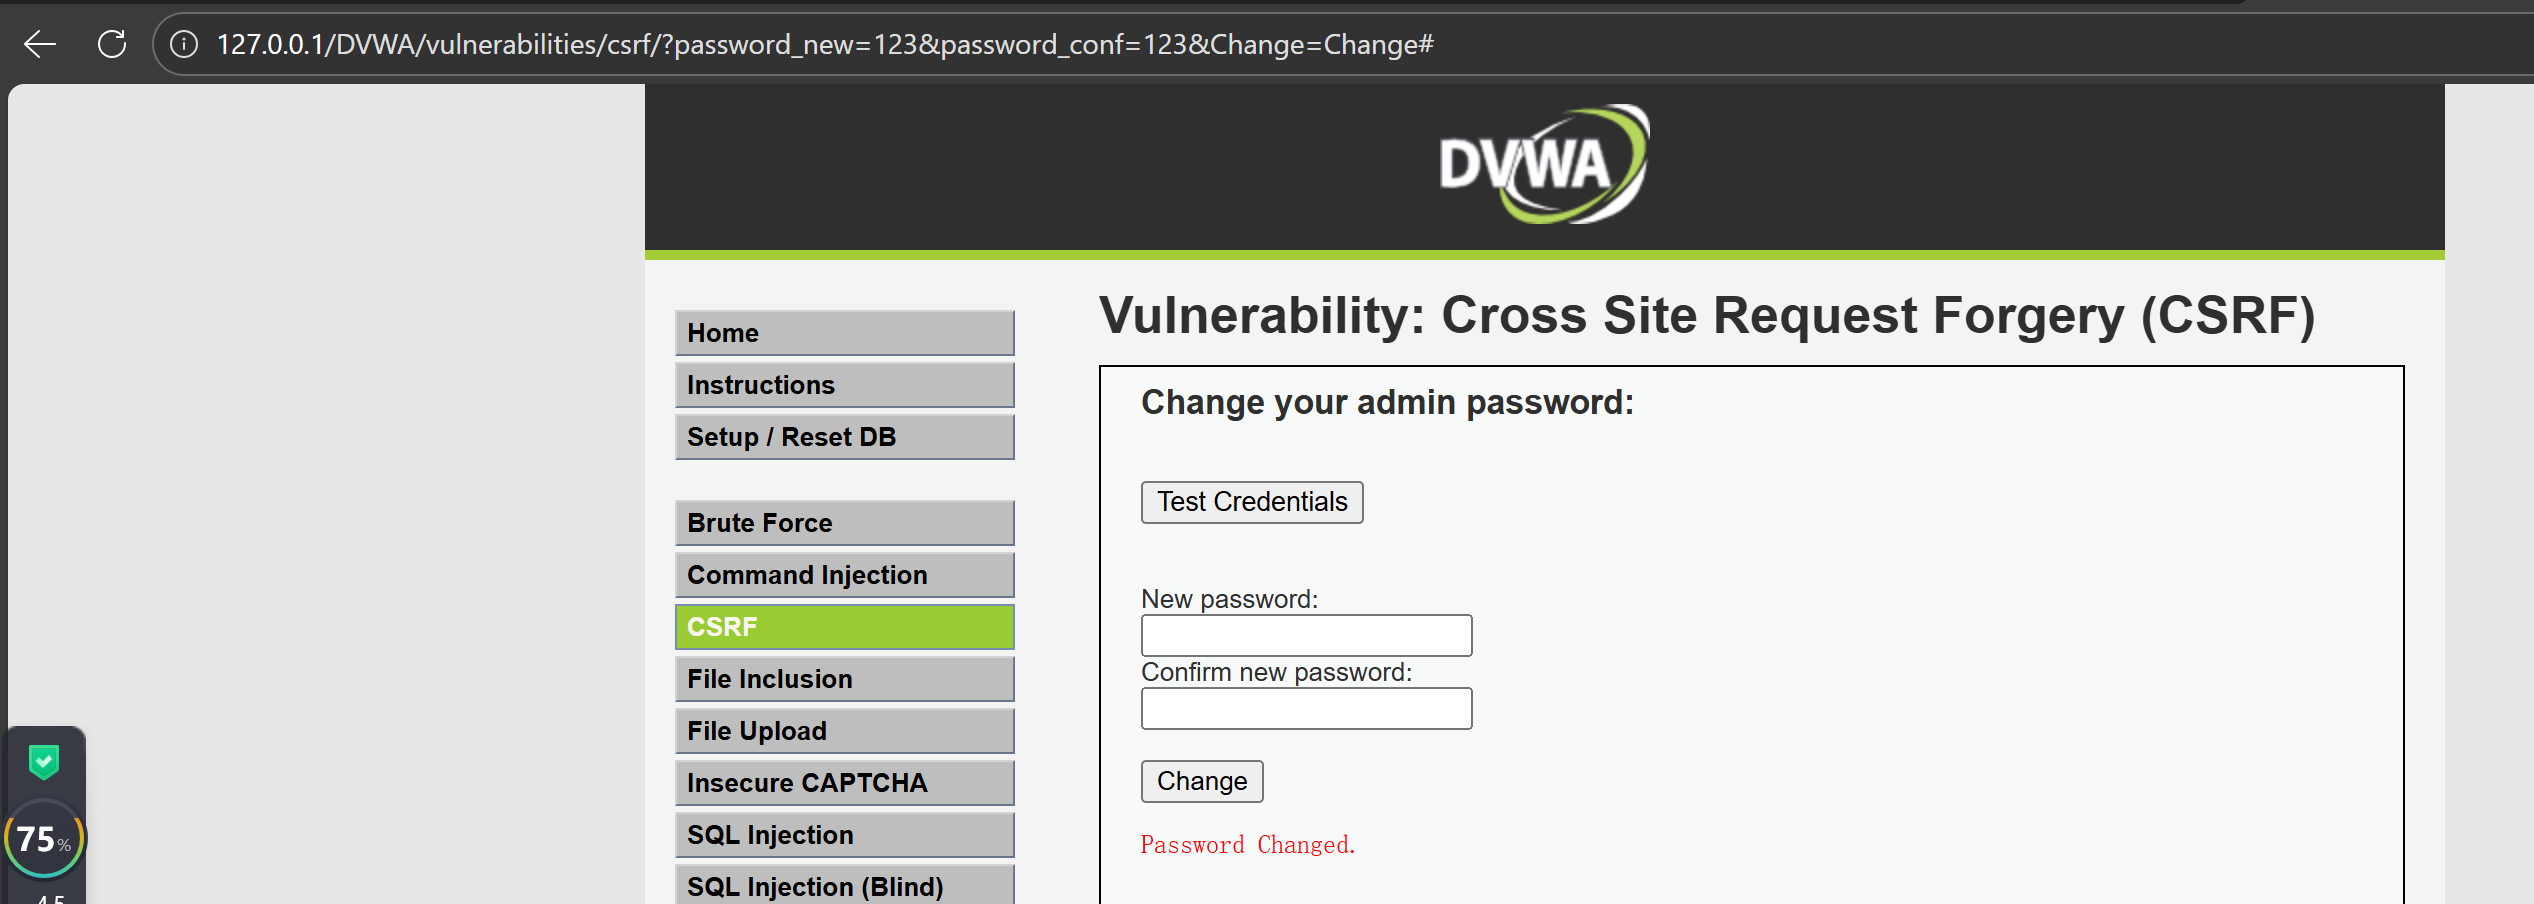Select the highlighted CSRF menu item
Screen dimensions: 2534x904
[844, 627]
